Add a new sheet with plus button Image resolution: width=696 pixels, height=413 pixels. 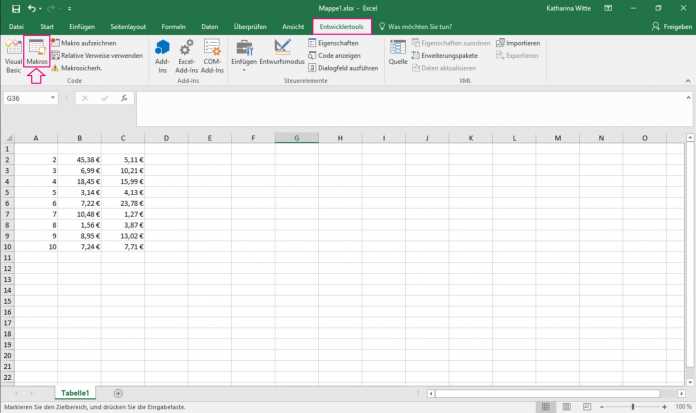pos(118,393)
